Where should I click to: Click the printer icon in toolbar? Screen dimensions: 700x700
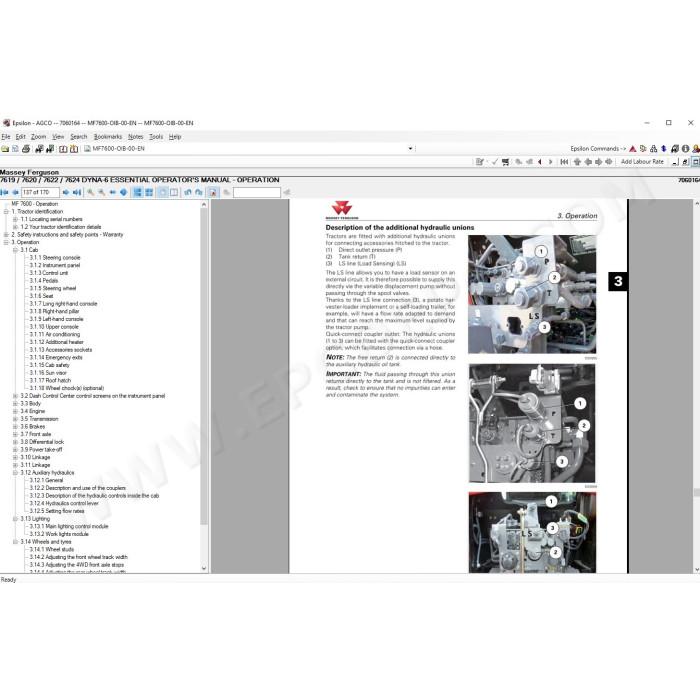[26, 149]
